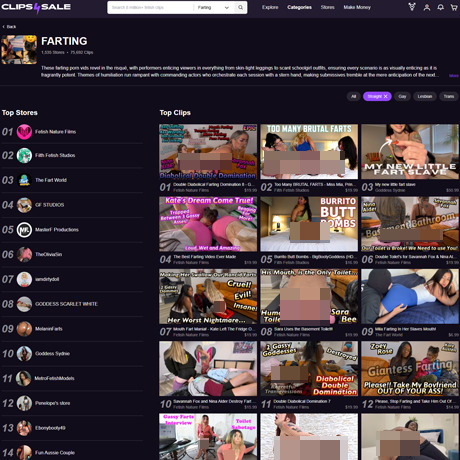
Task: Open TheOliviaSin store avatar
Action: pos(24,254)
